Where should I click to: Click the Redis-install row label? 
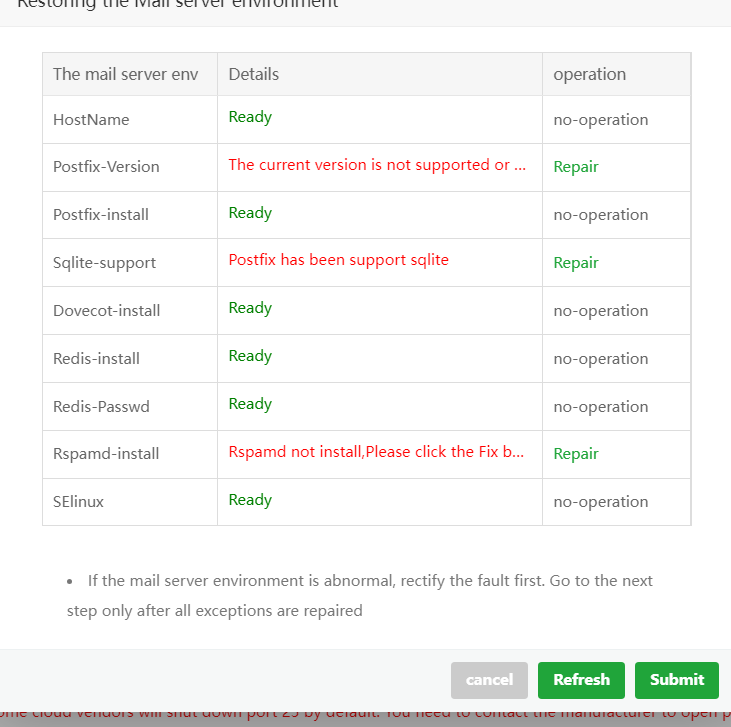[96, 359]
